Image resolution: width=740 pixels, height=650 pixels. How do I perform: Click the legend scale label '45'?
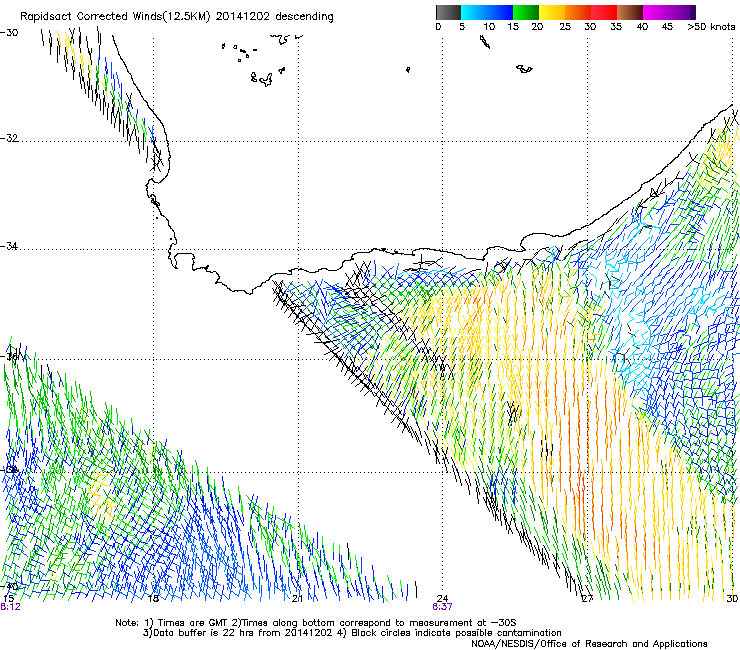667,27
